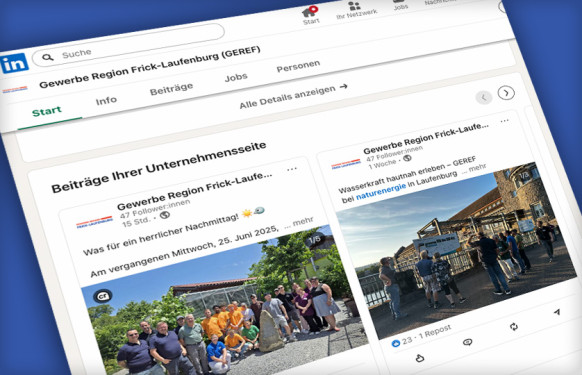Follow the Alle Details anzeigen link

pyautogui.click(x=293, y=96)
